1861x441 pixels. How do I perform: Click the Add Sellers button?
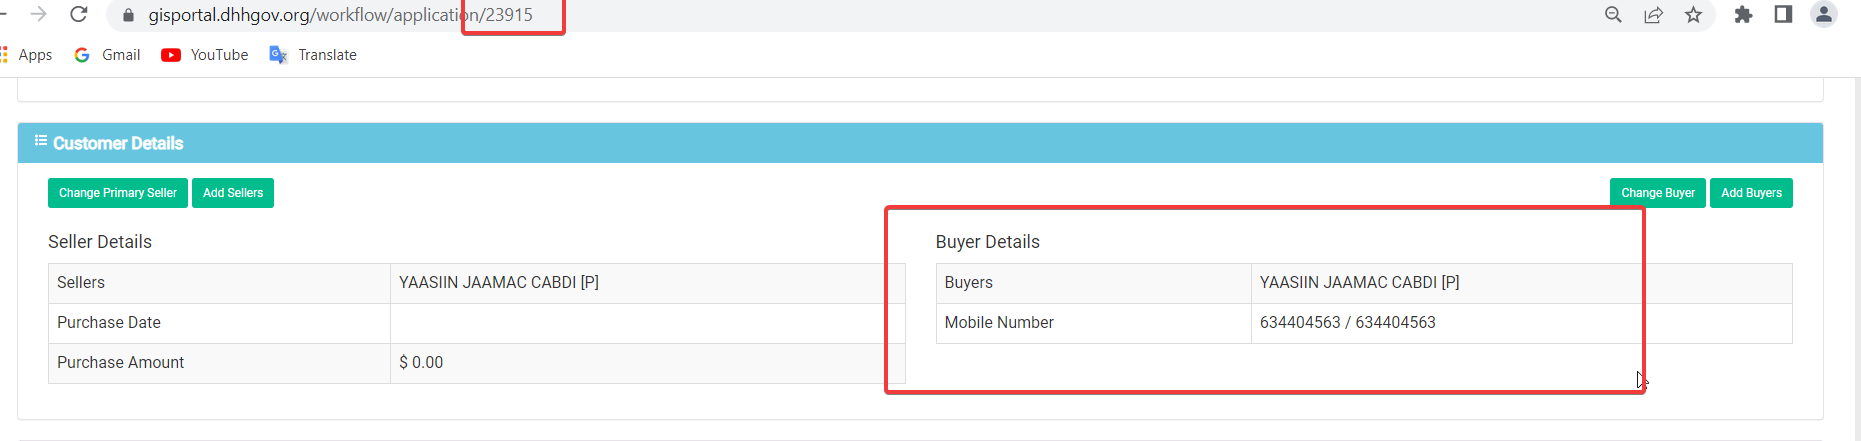coord(233,193)
